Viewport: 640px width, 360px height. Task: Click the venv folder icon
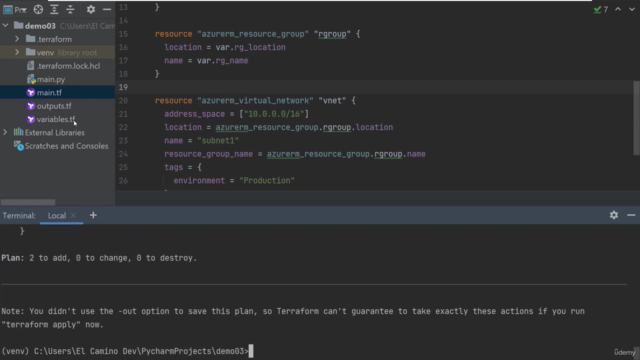pos(31,52)
